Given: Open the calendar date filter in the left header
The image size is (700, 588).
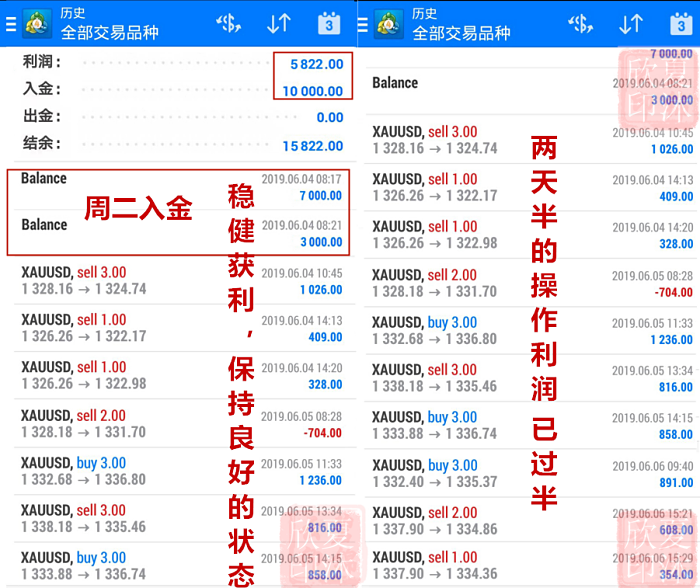Looking at the screenshot, I should pos(329,24).
